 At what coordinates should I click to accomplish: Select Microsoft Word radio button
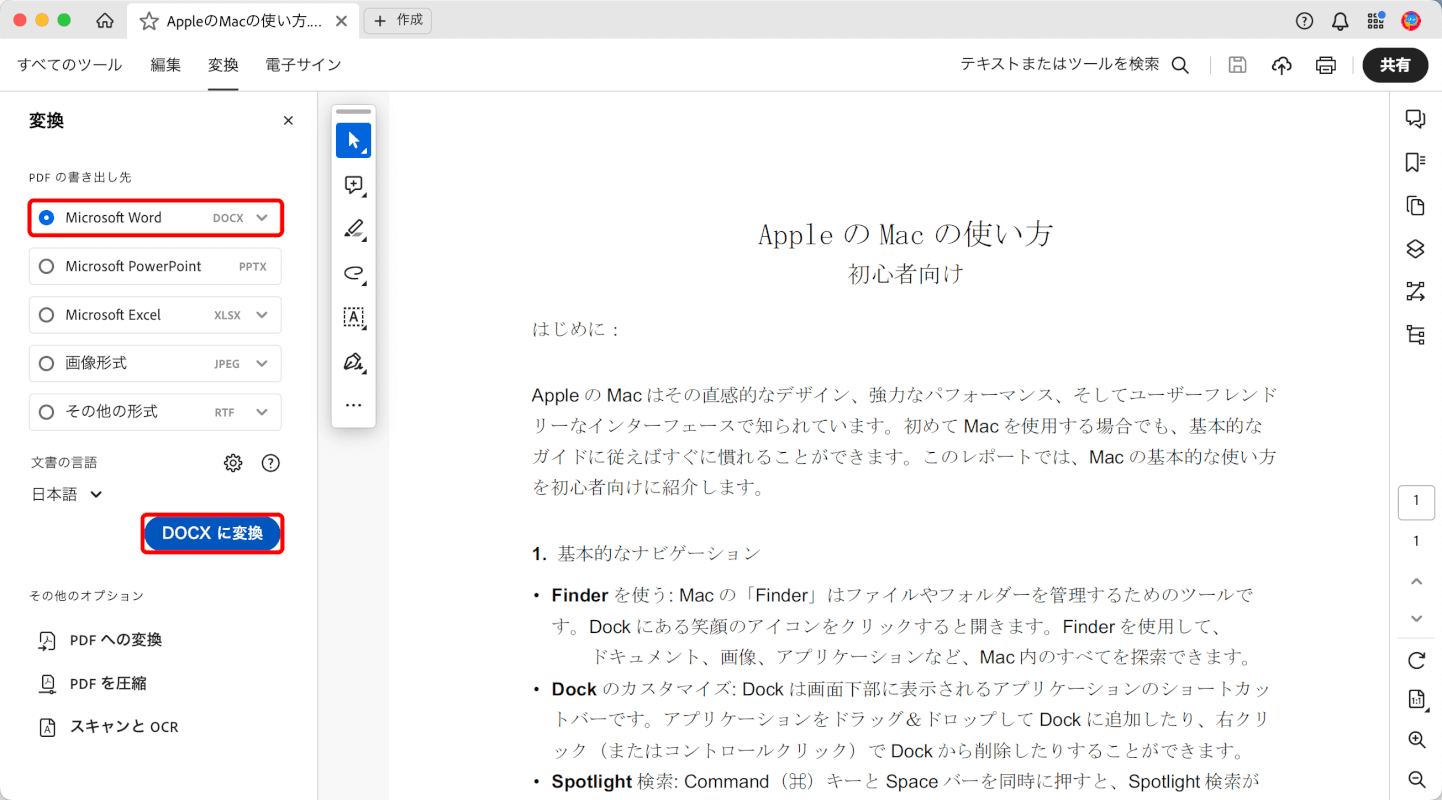click(46, 218)
